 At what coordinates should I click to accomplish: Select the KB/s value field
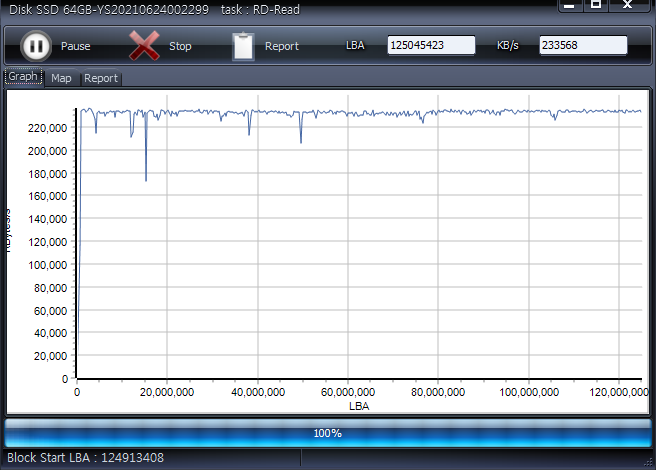[x=583, y=46]
